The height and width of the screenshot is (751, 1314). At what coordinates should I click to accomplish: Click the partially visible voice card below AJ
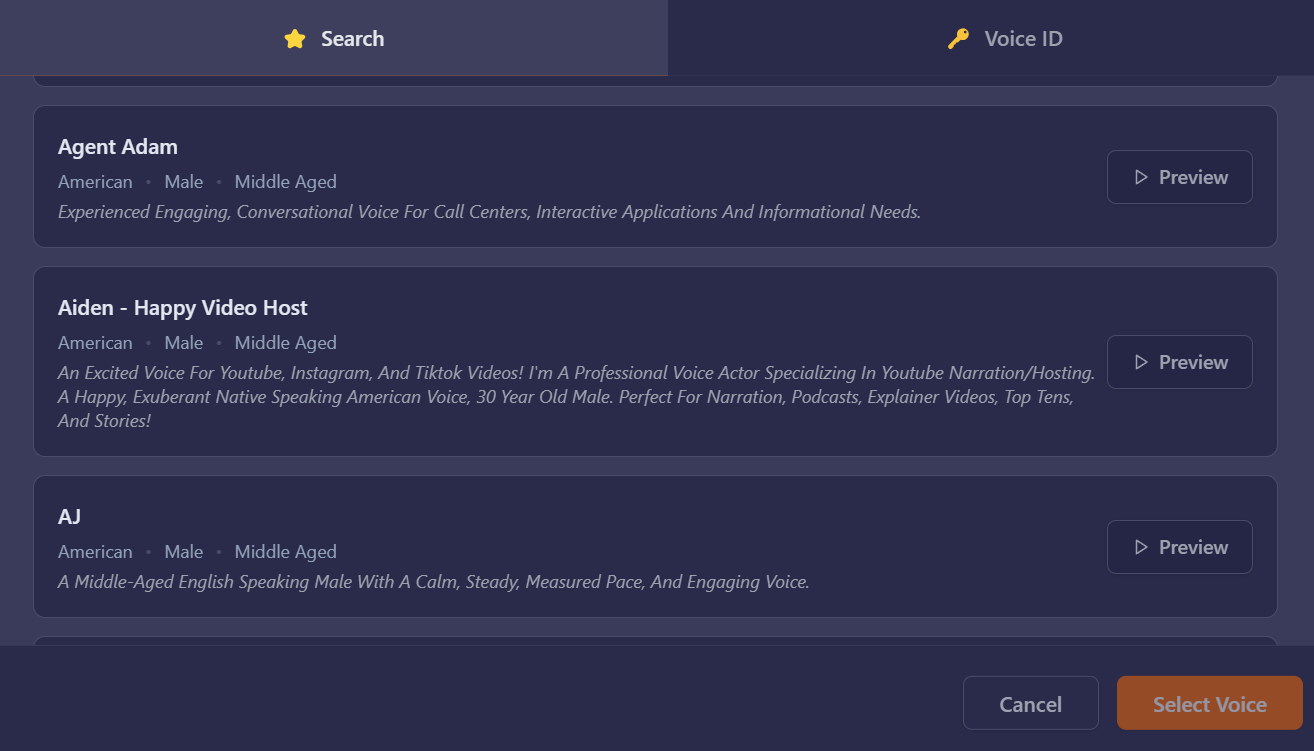(655, 640)
